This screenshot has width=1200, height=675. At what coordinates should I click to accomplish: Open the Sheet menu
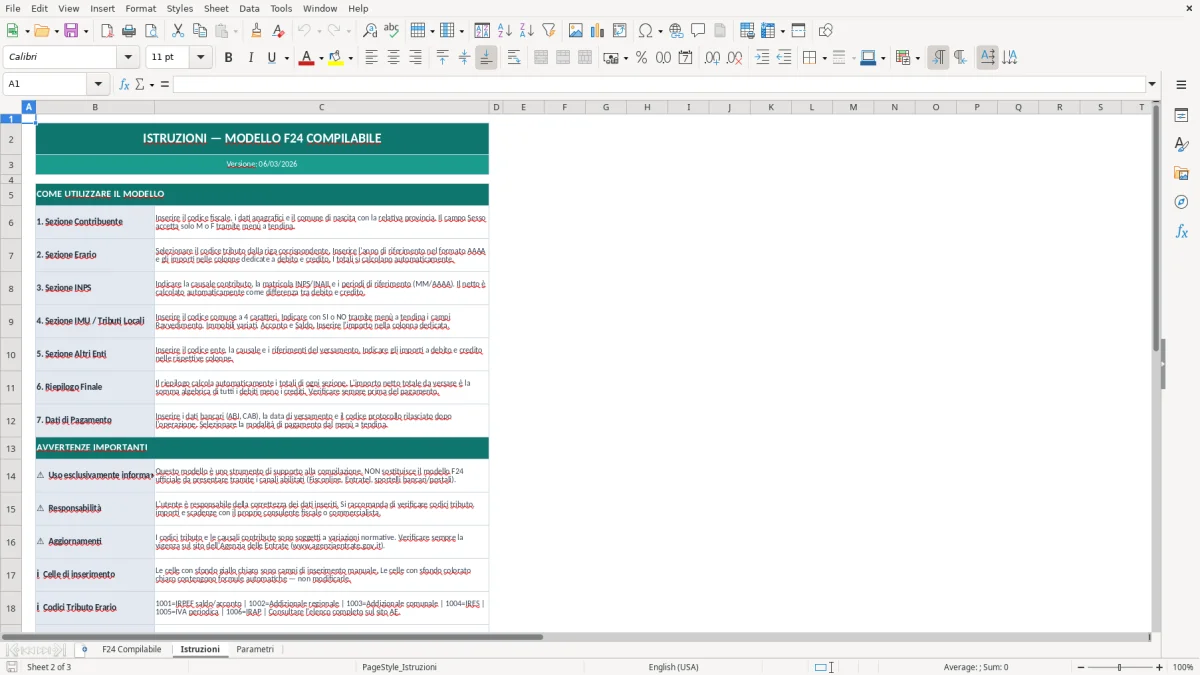click(216, 8)
